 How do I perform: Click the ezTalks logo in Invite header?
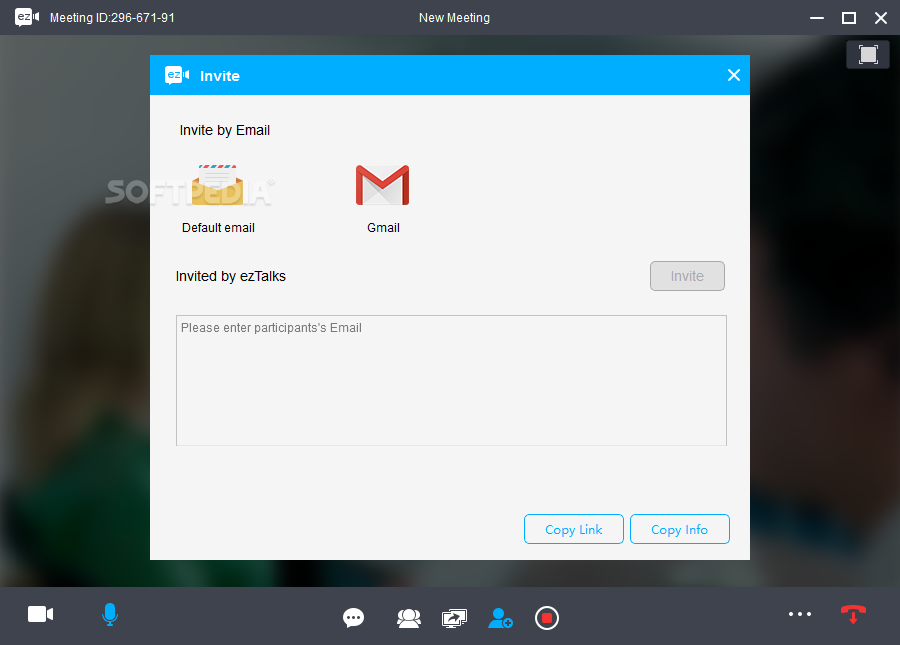coord(177,75)
